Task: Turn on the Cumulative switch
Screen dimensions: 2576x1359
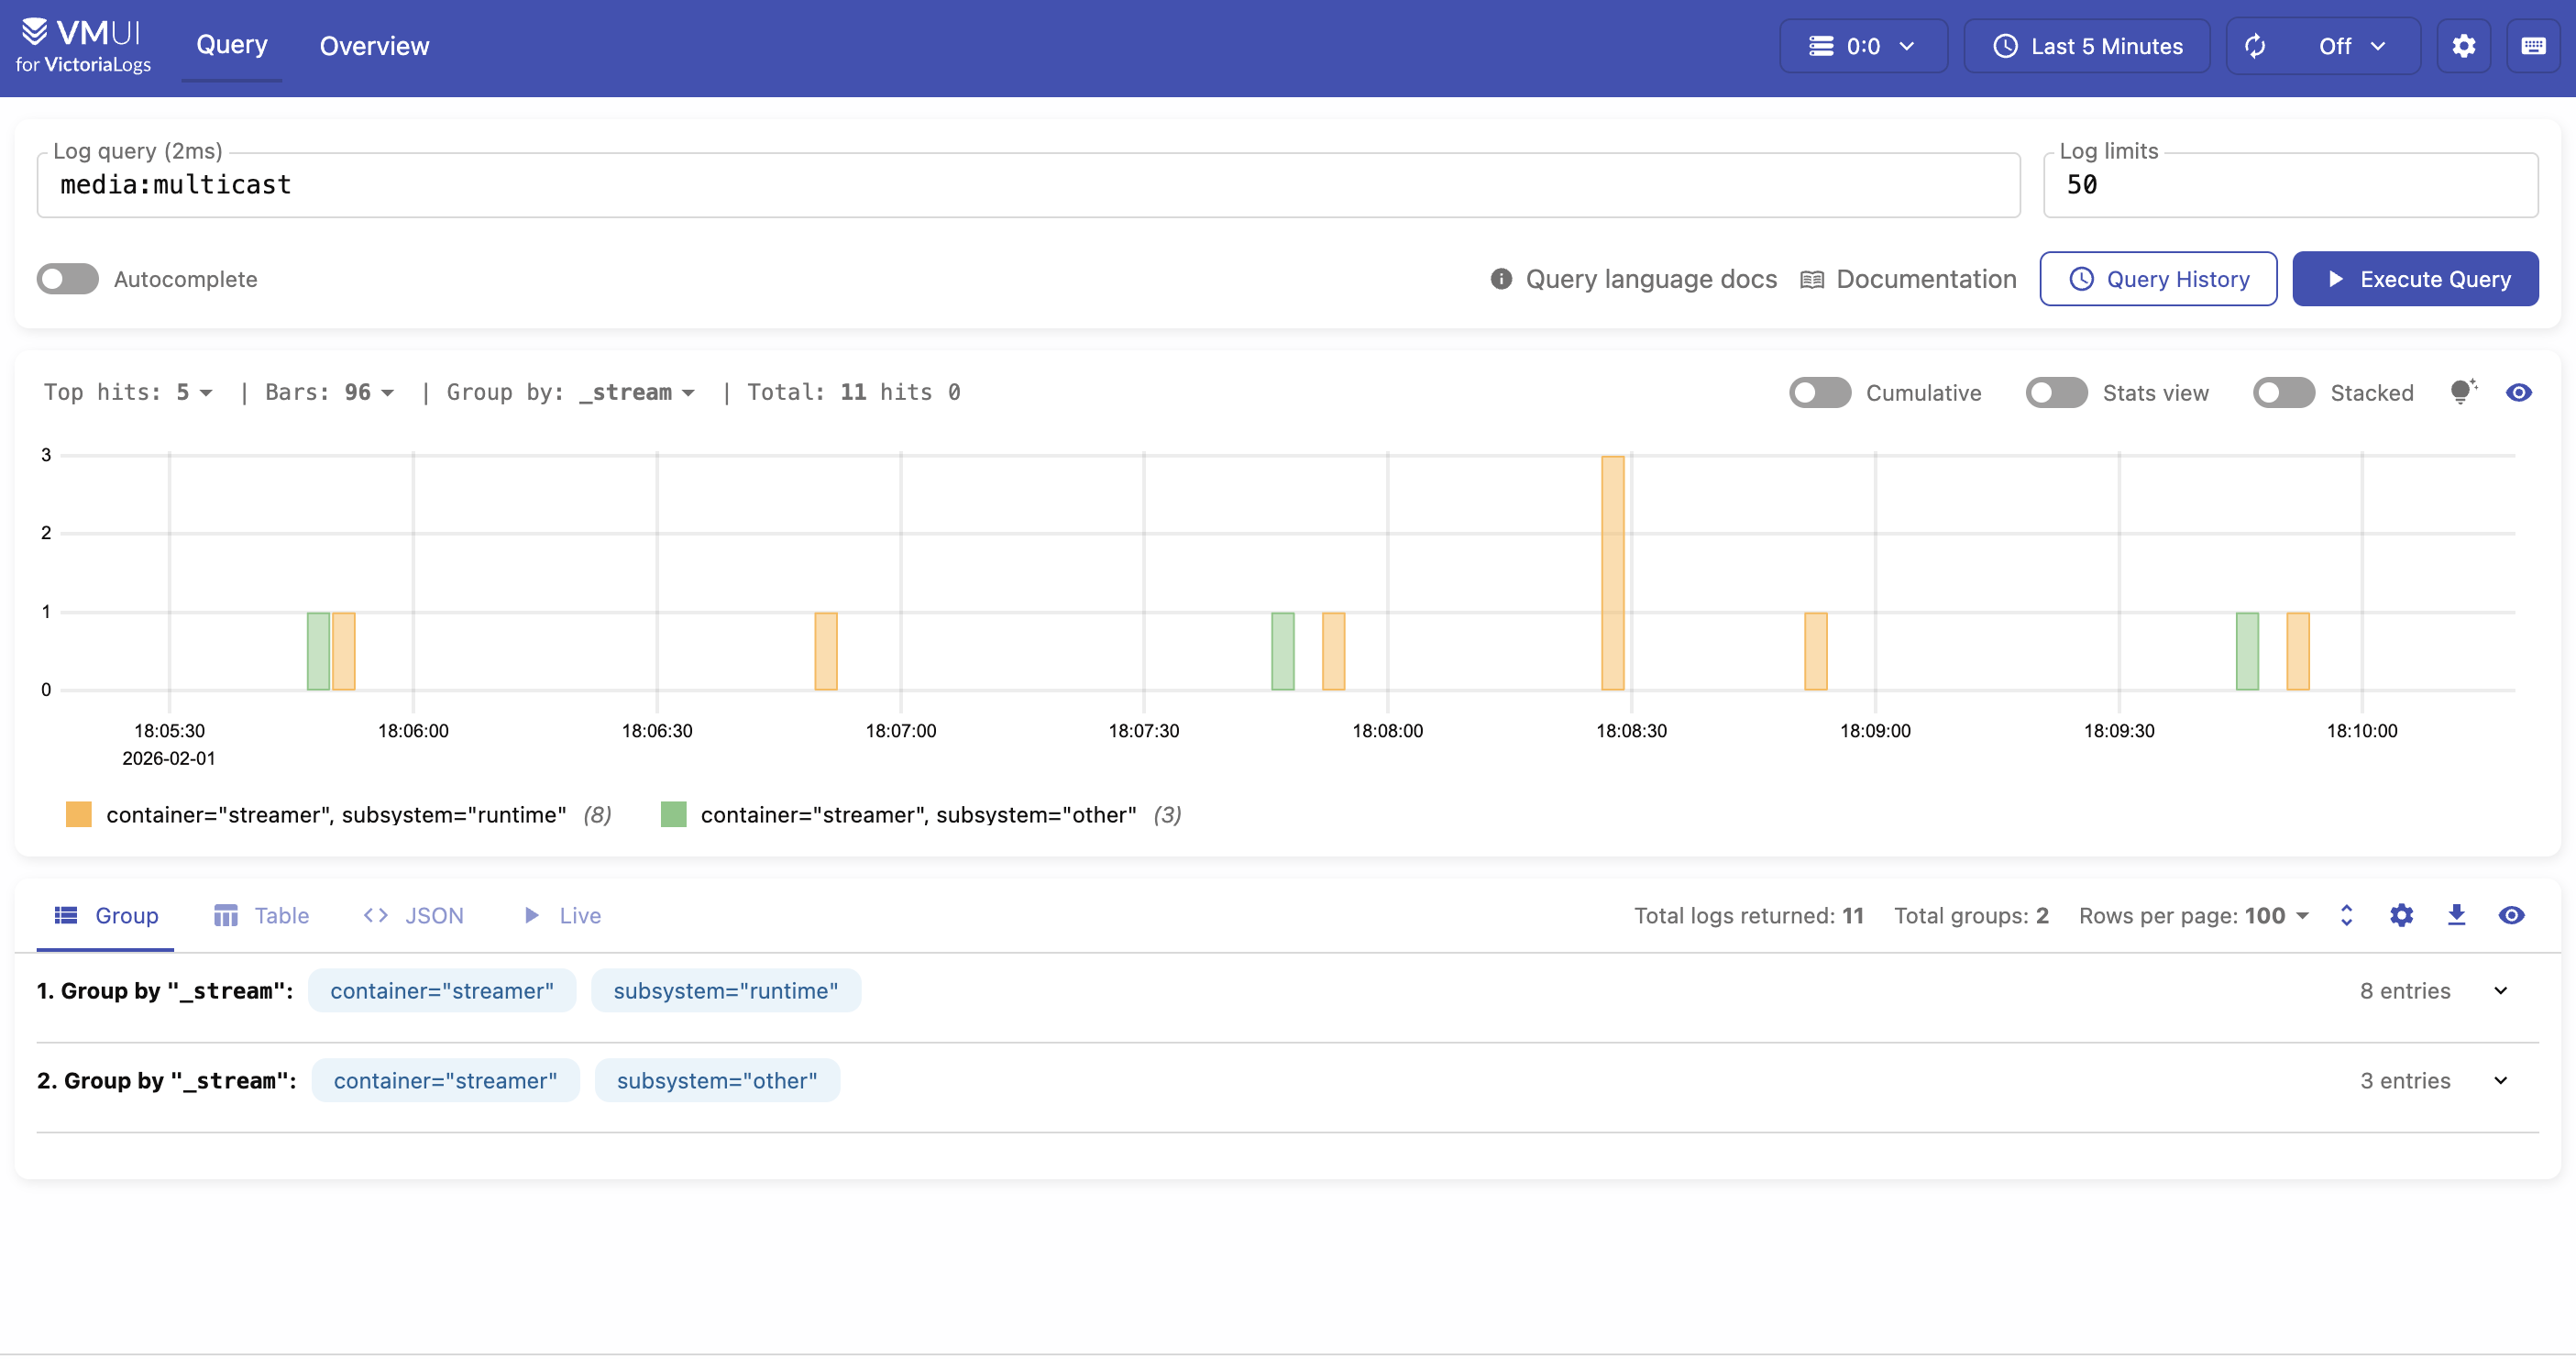Action: tap(1819, 393)
